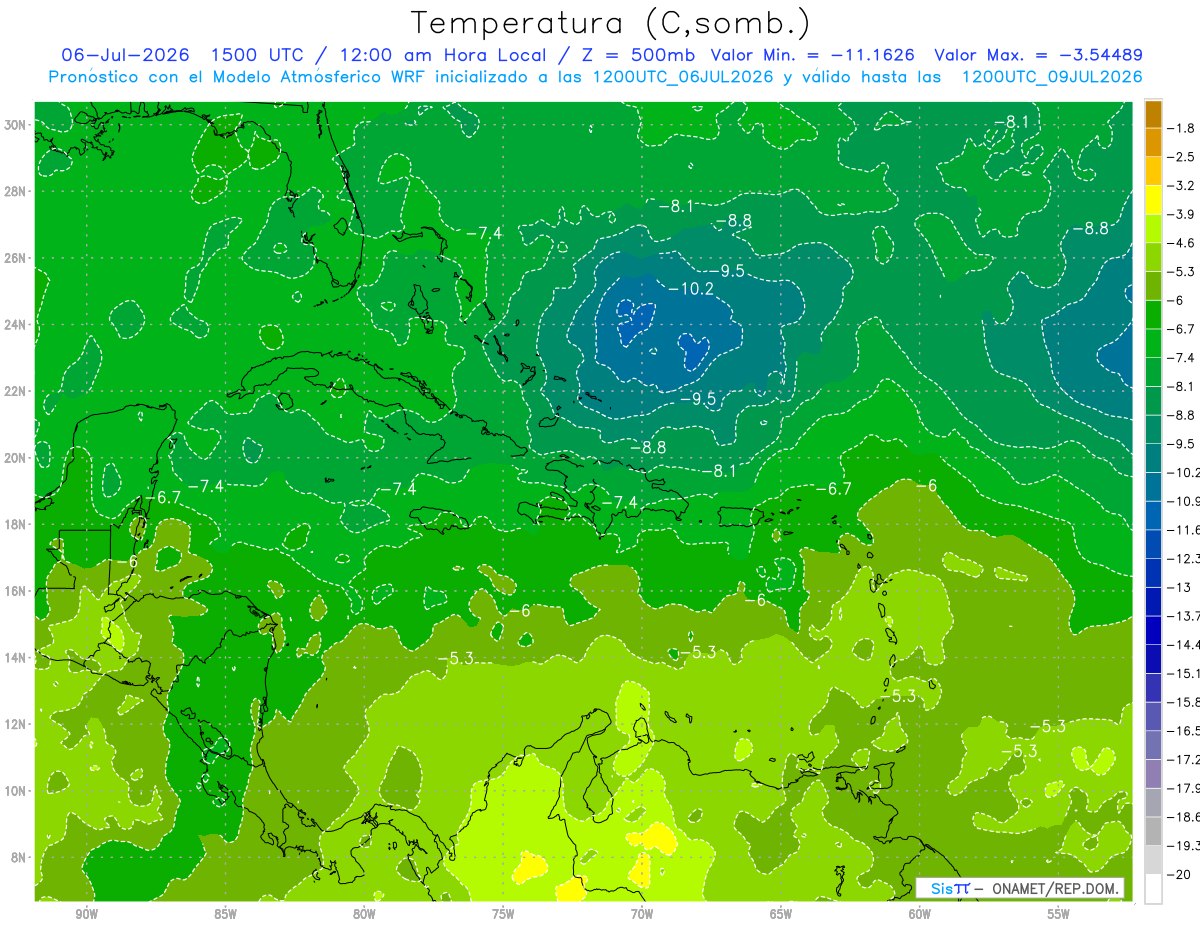Click the "24N" latitude axis label
Viewport: 1200px width, 927px height.
coord(17,325)
